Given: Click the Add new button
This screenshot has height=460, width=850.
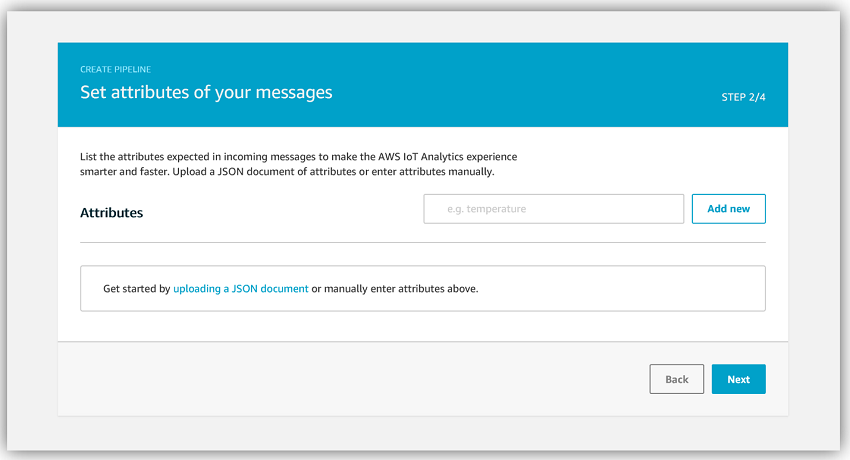Looking at the screenshot, I should pos(729,209).
